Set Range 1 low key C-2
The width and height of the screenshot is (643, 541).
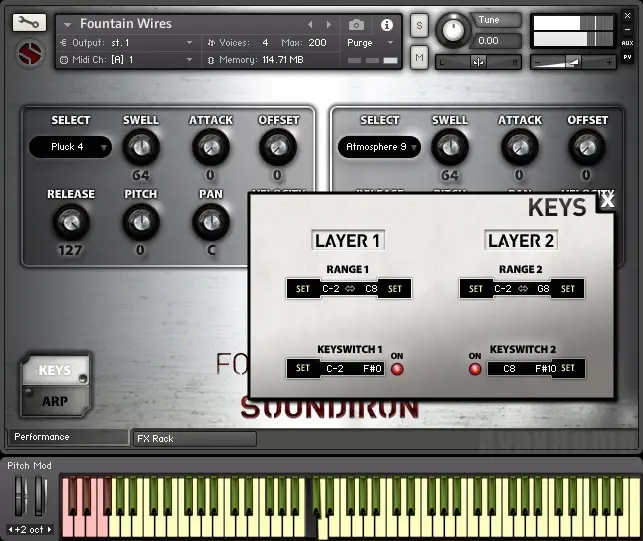(303, 289)
